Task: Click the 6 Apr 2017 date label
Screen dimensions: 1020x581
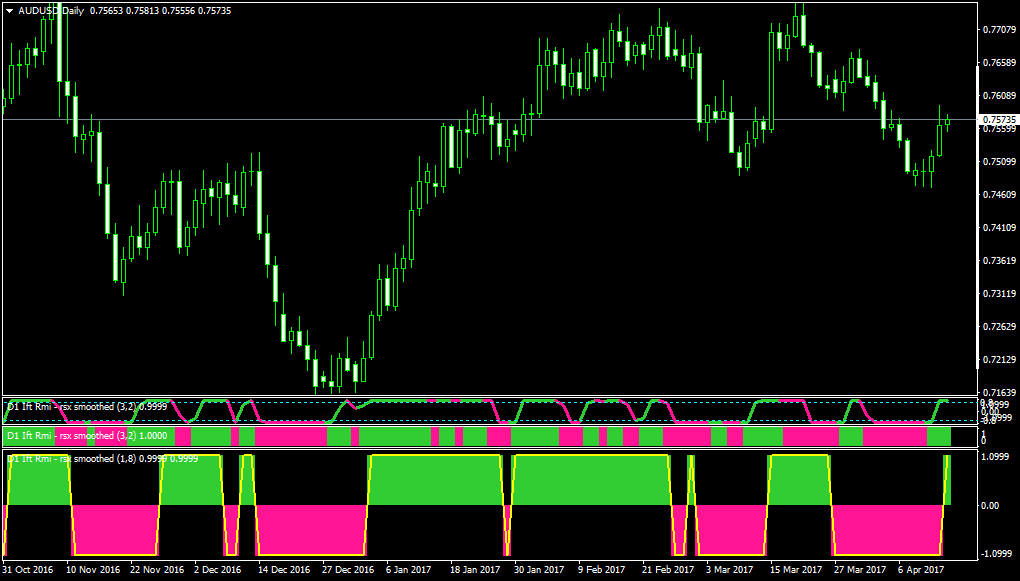Action: [921, 569]
